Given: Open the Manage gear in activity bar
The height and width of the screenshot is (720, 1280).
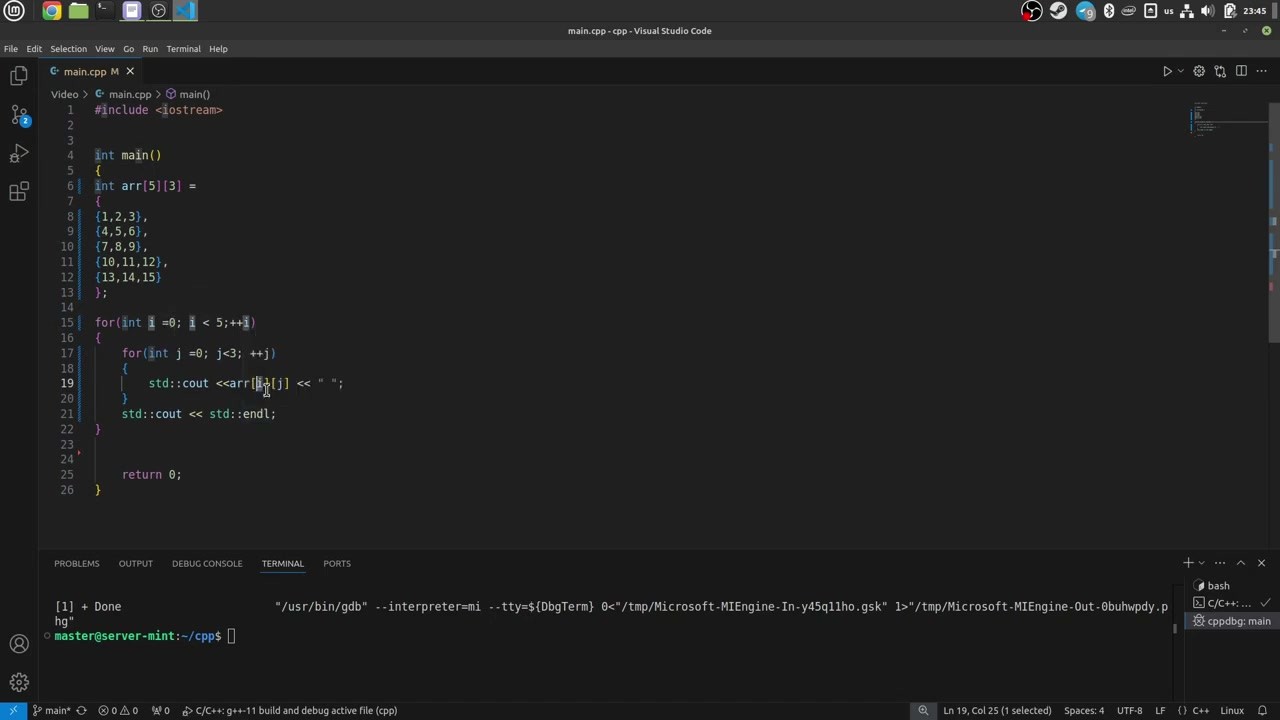Looking at the screenshot, I should (x=19, y=683).
